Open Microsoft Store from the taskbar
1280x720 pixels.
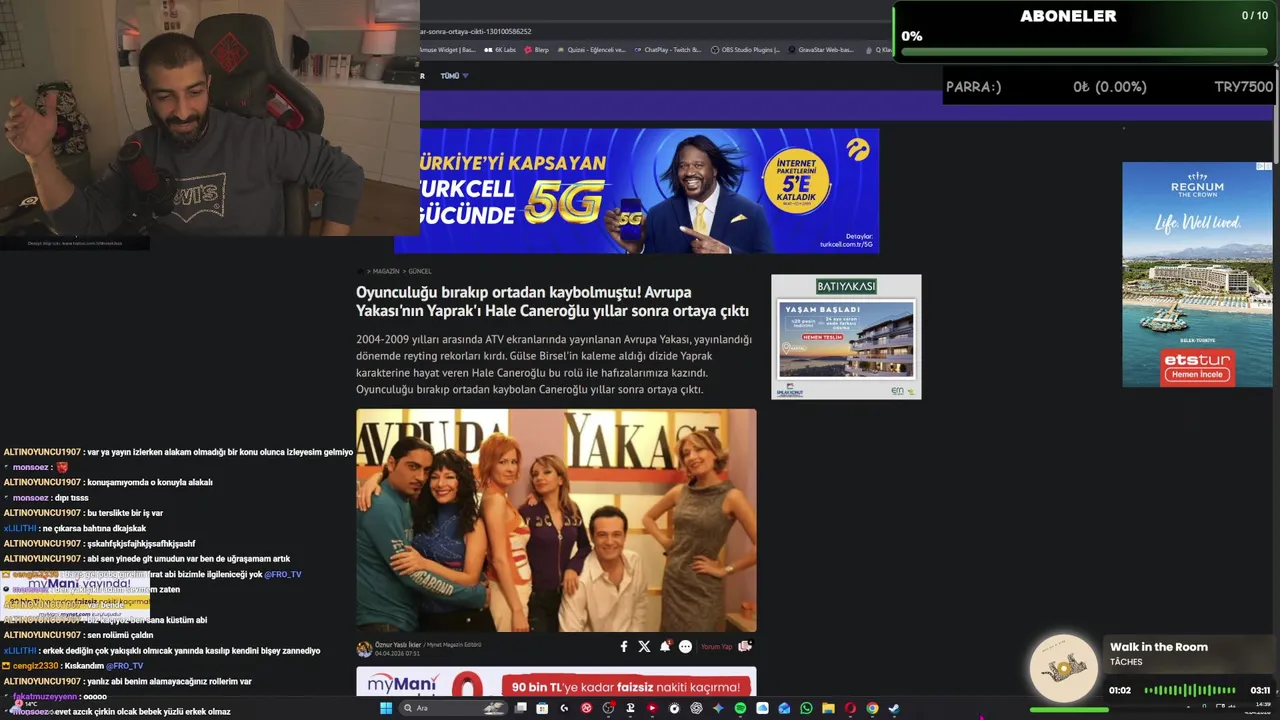[x=542, y=708]
